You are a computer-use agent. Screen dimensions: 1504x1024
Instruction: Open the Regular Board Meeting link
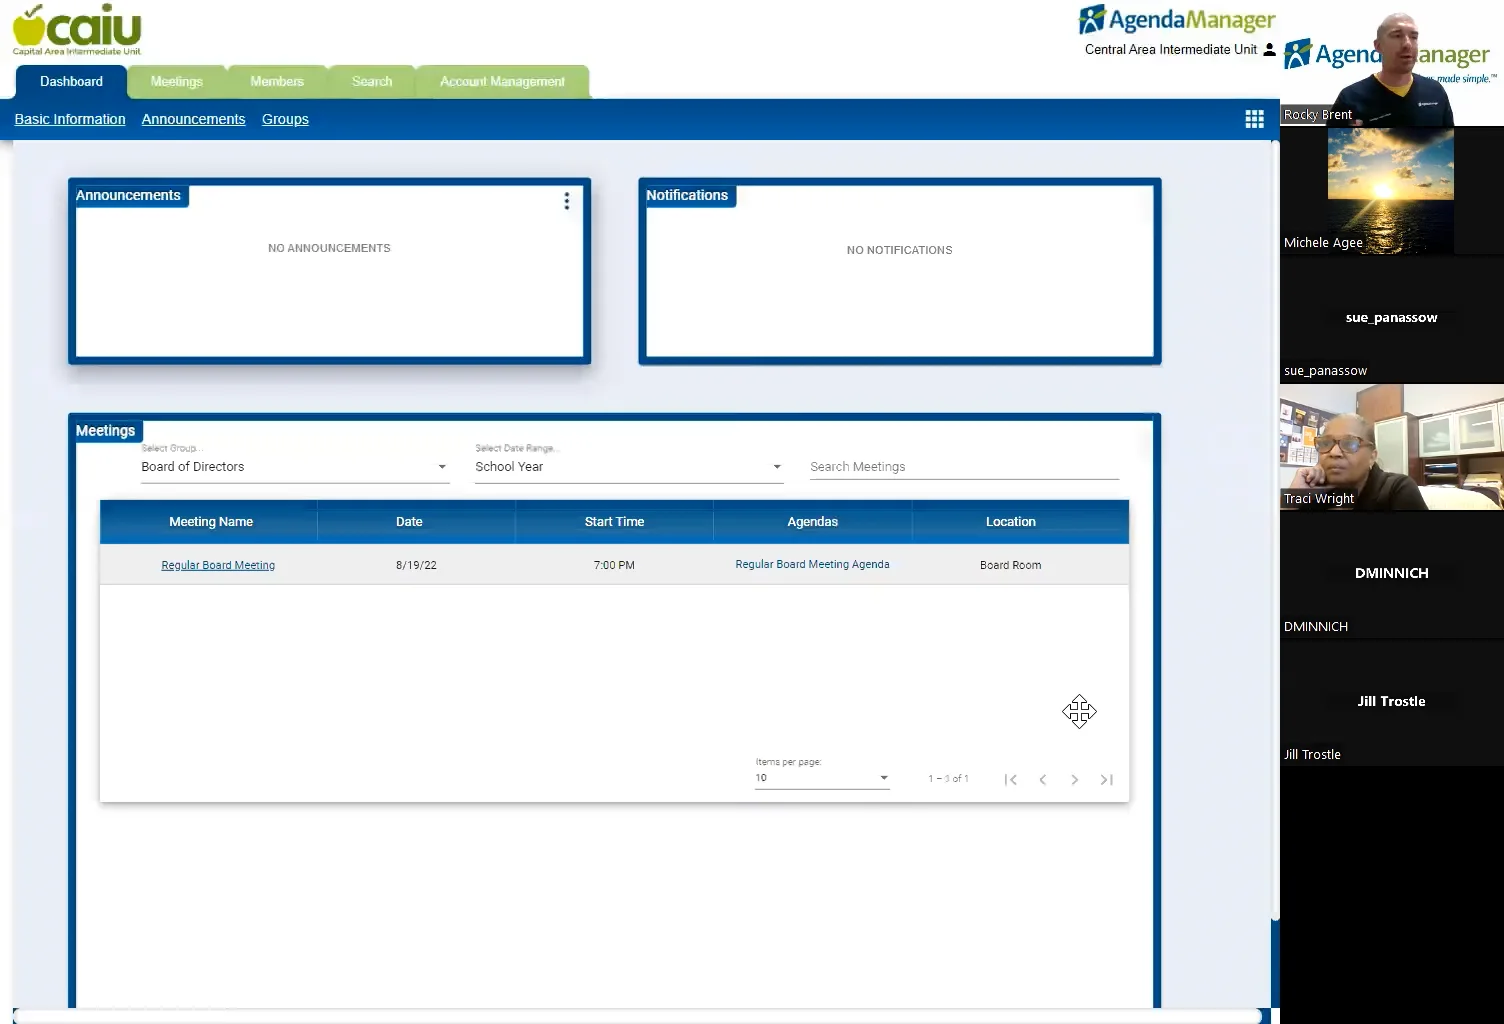218,565
